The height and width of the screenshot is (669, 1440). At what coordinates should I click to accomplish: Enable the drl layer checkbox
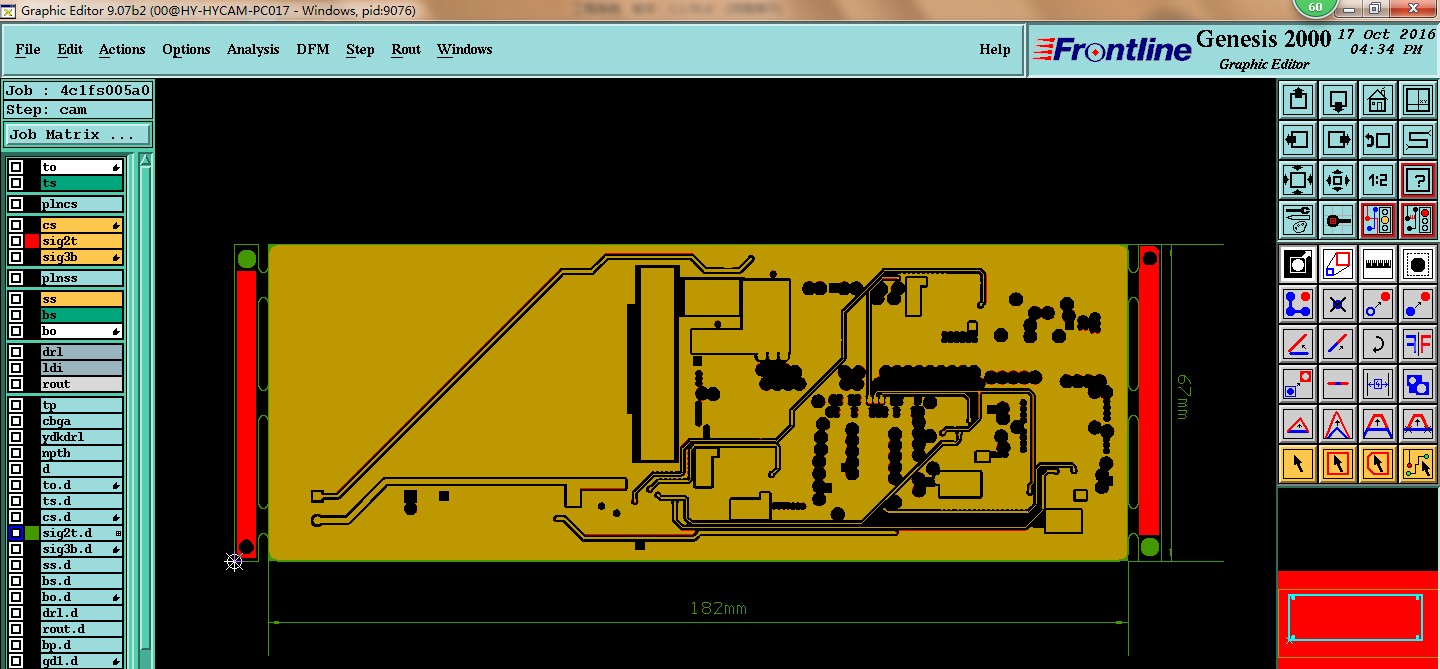[16, 352]
